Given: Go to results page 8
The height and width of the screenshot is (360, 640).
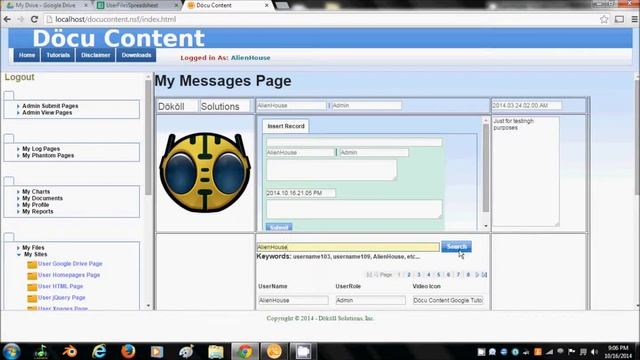Looking at the screenshot, I should [468, 275].
